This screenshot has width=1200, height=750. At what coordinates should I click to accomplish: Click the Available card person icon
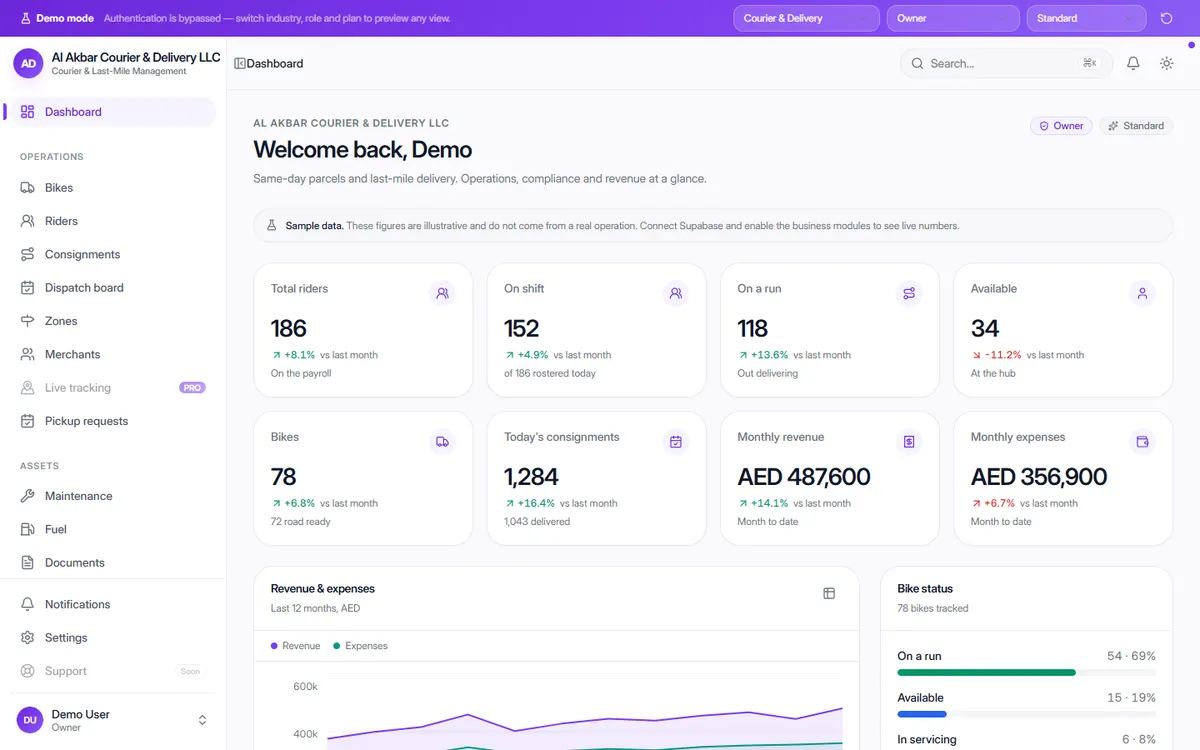coord(1142,293)
